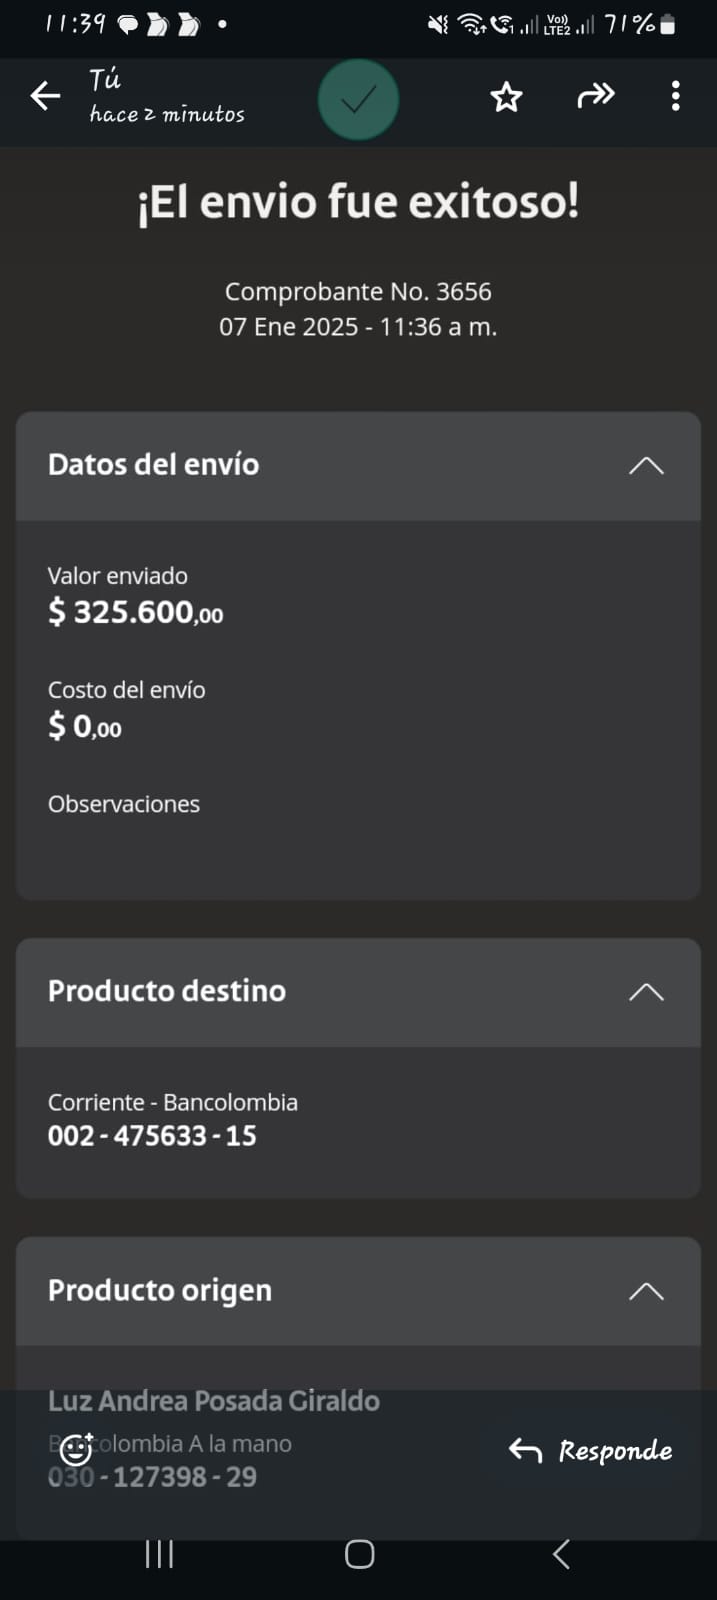
Task: Tap the sender name Tú
Action: [105, 80]
